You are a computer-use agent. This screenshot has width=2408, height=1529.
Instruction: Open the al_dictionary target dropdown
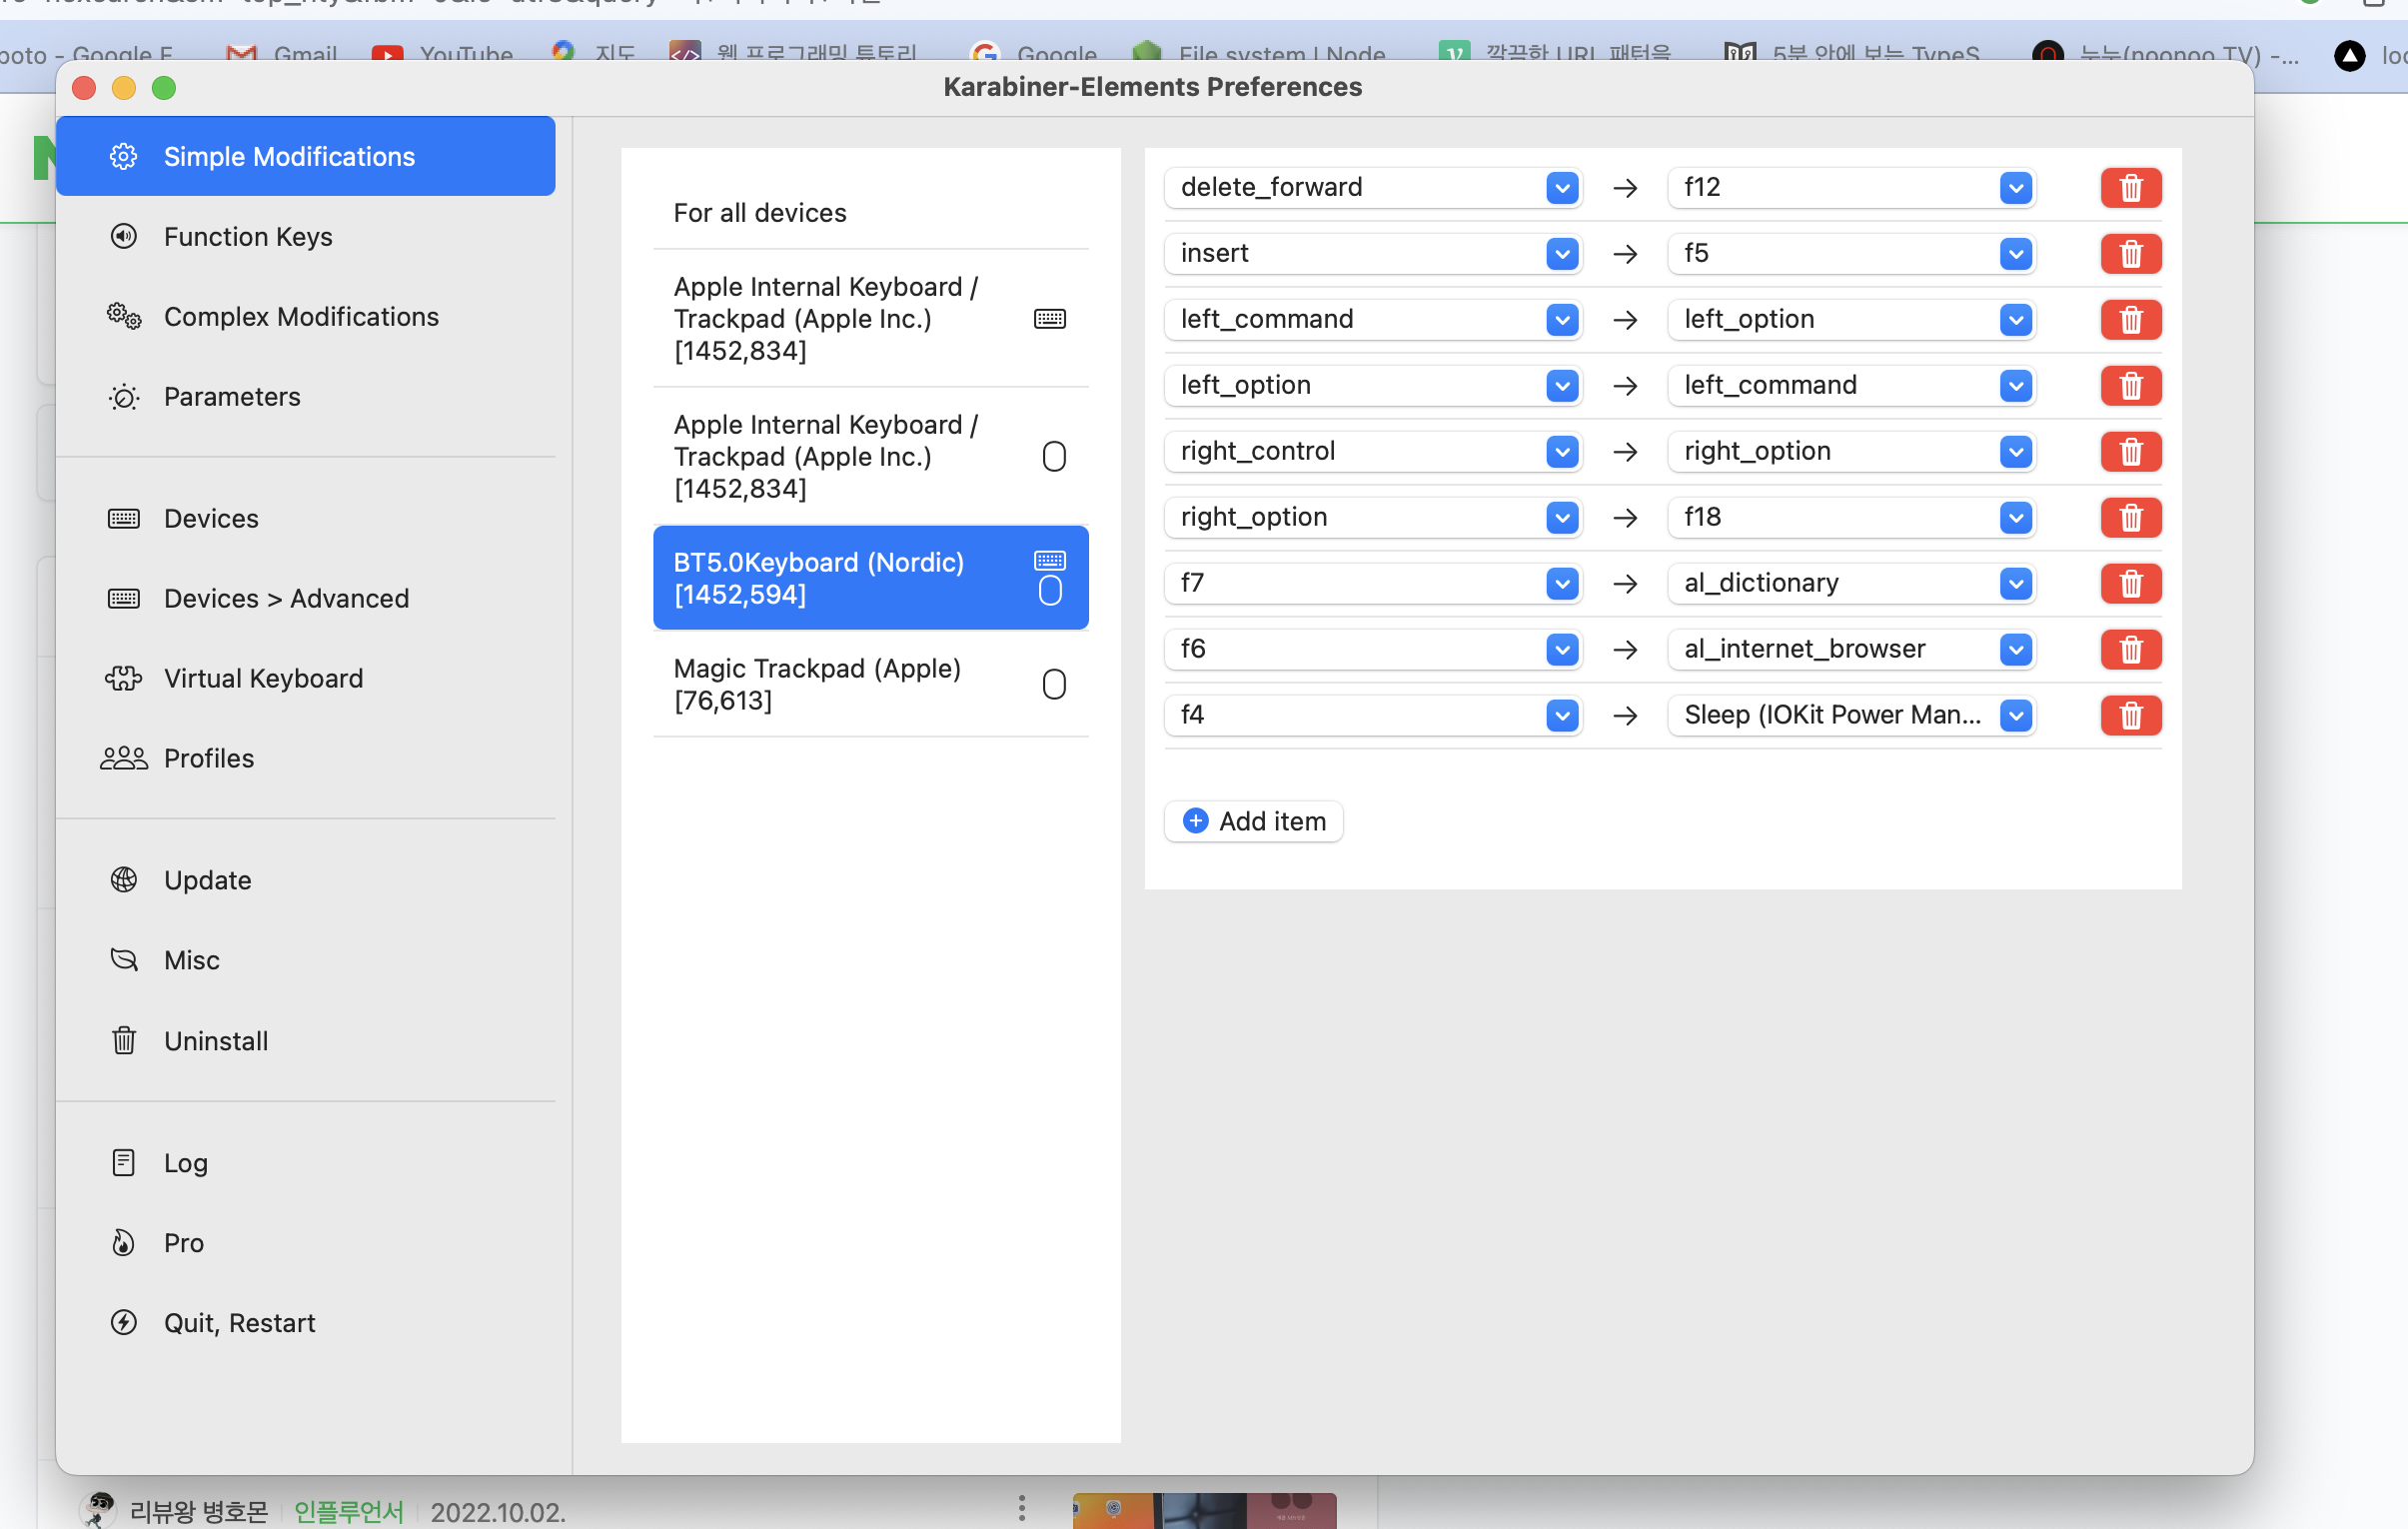(1851, 583)
